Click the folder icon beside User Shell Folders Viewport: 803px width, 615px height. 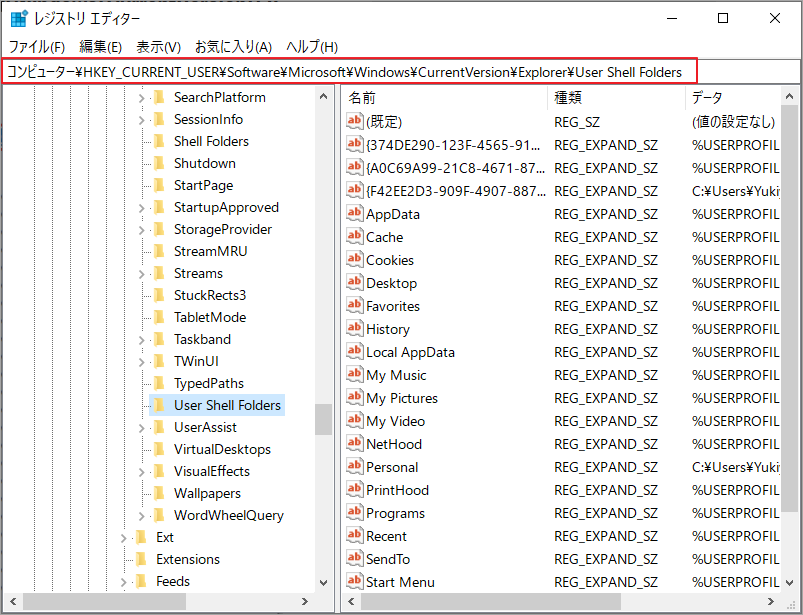coord(159,406)
